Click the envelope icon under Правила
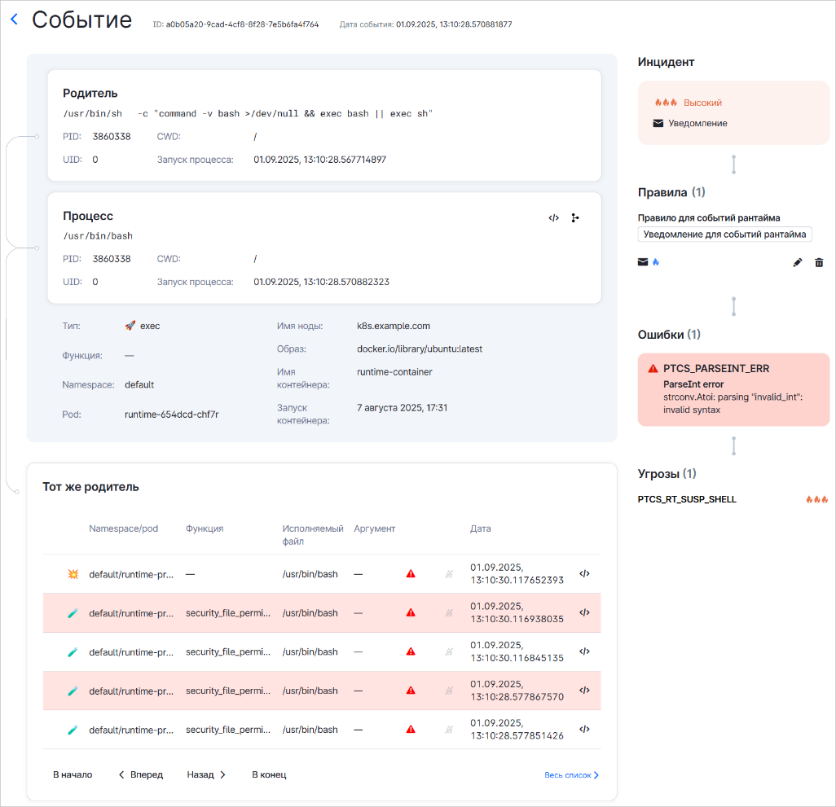The height and width of the screenshot is (807, 836). (643, 262)
